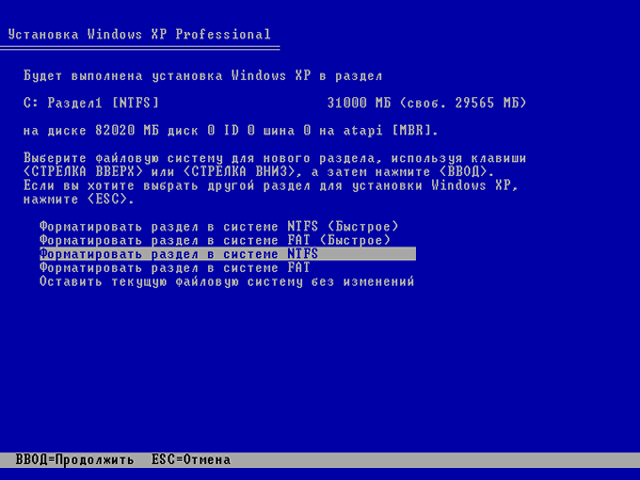Click the '31000 МБ (своб. 29565 МБ)' size text
Screen dimensions: 640x480
(426, 103)
